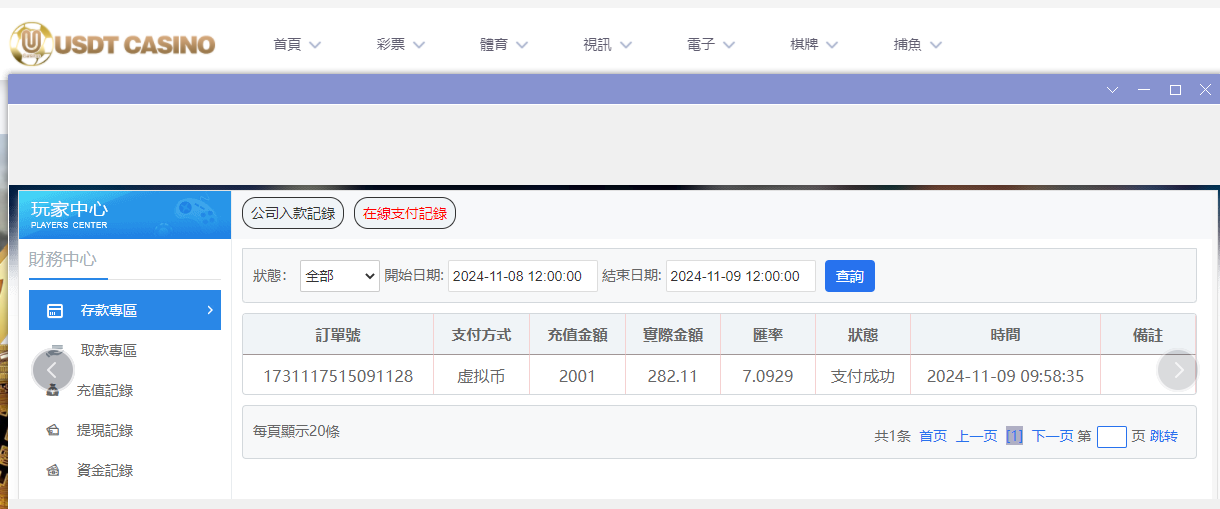Switch to the 公司入款記錄 tab
The image size is (1220, 509).
293,213
